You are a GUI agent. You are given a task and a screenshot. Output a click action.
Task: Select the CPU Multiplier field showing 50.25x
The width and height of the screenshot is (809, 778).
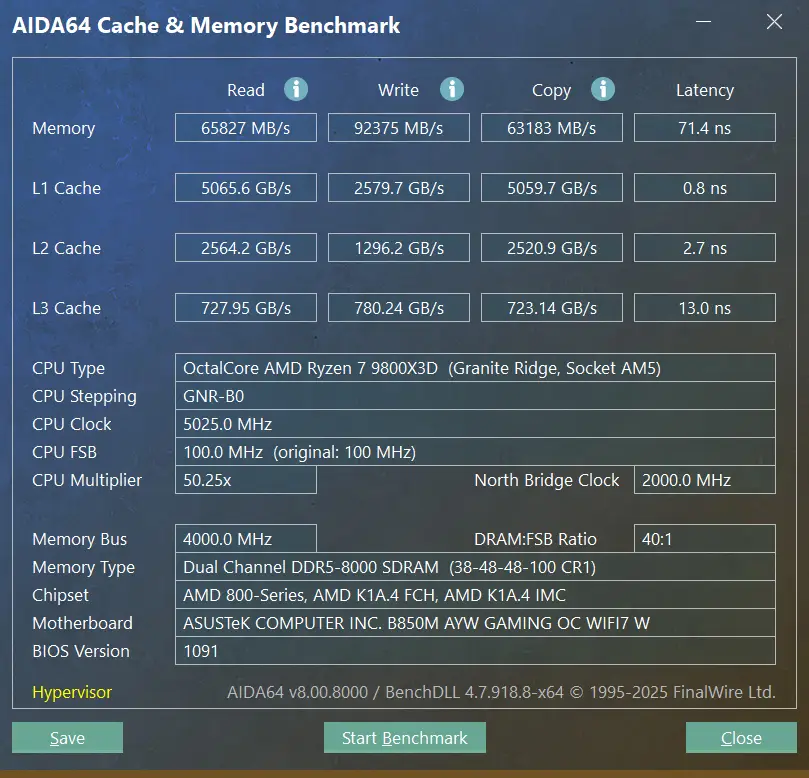point(245,480)
